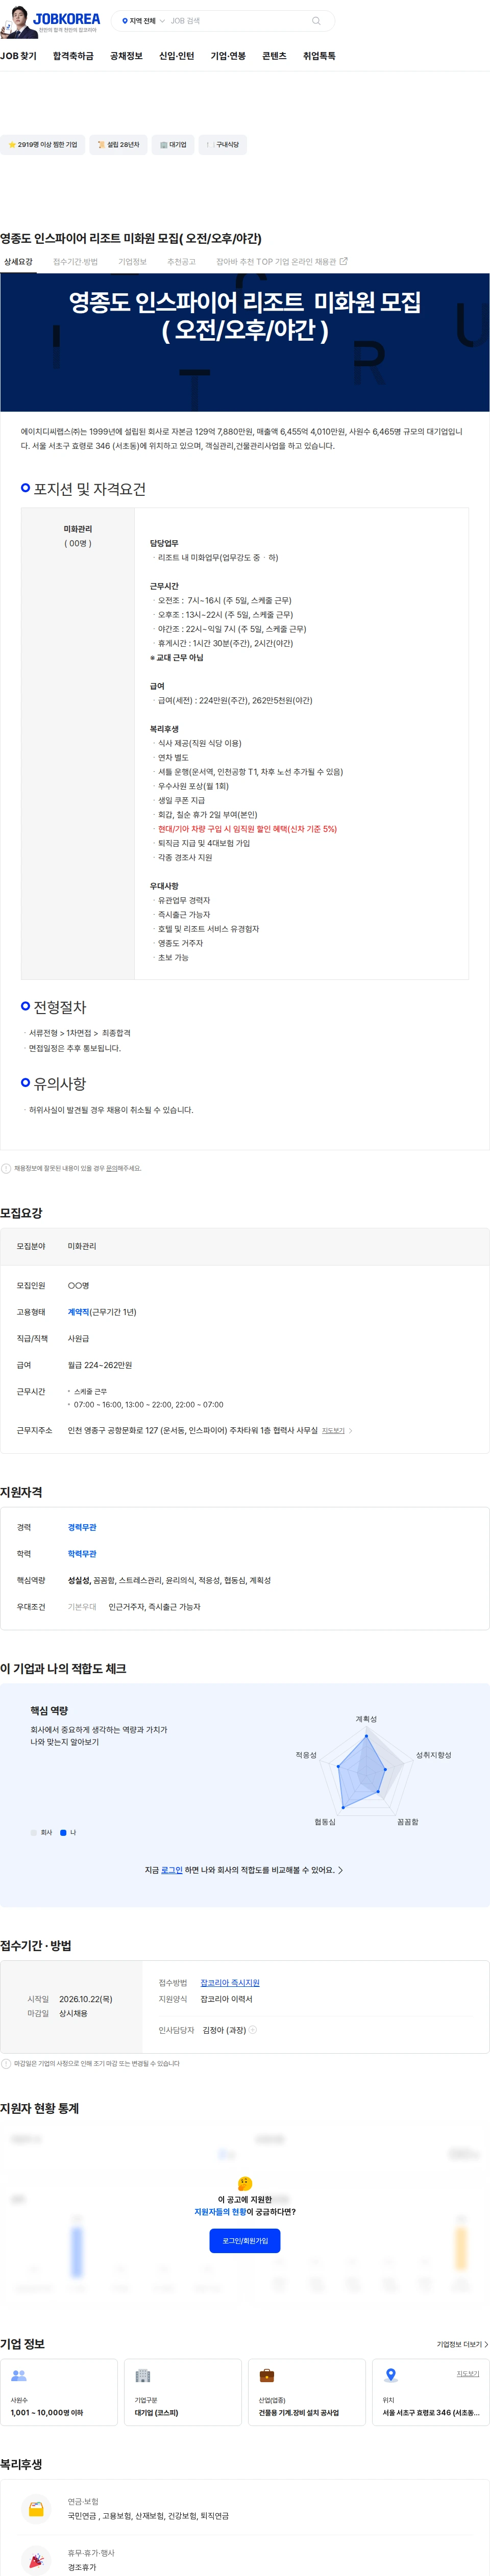Open the 지도보기 link next to 근무주소
Image resolution: width=490 pixels, height=2576 pixels.
(x=333, y=1431)
